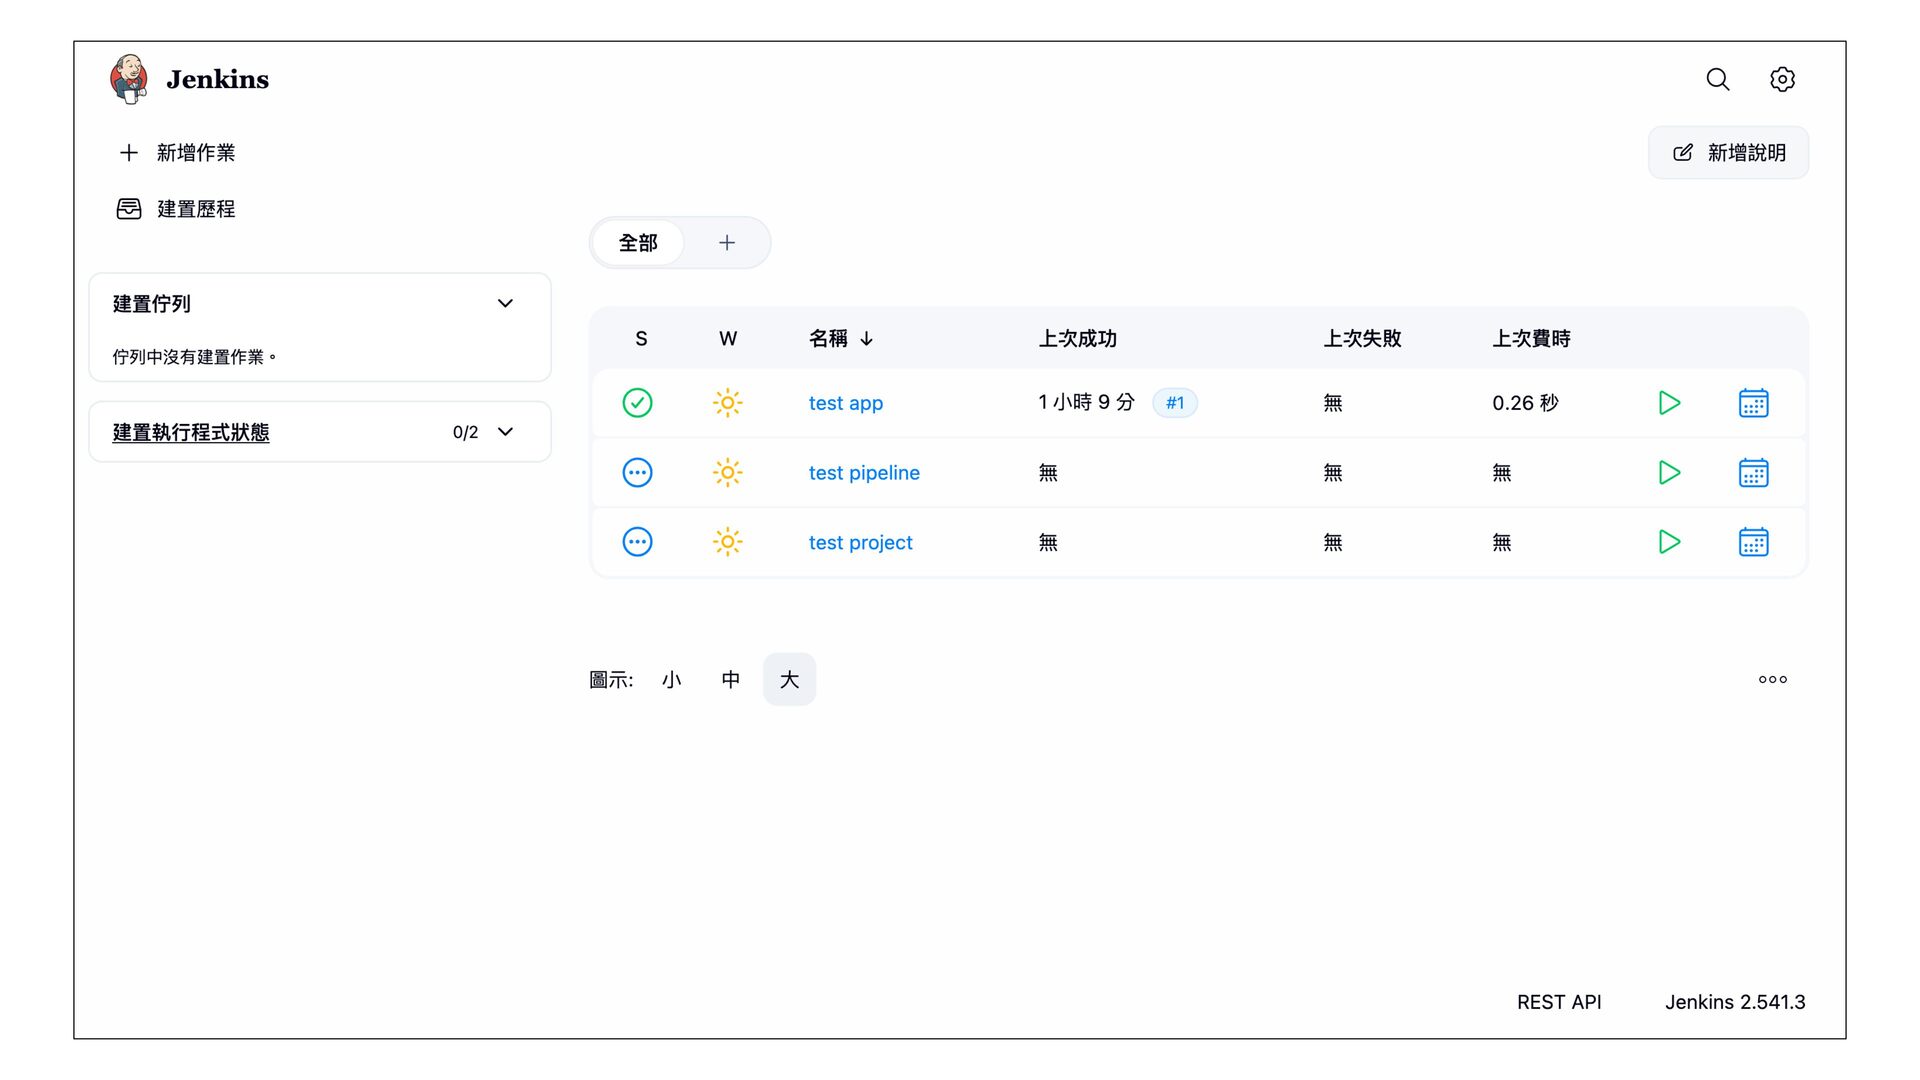
Task: Open the test pipeline job link
Action: point(863,473)
